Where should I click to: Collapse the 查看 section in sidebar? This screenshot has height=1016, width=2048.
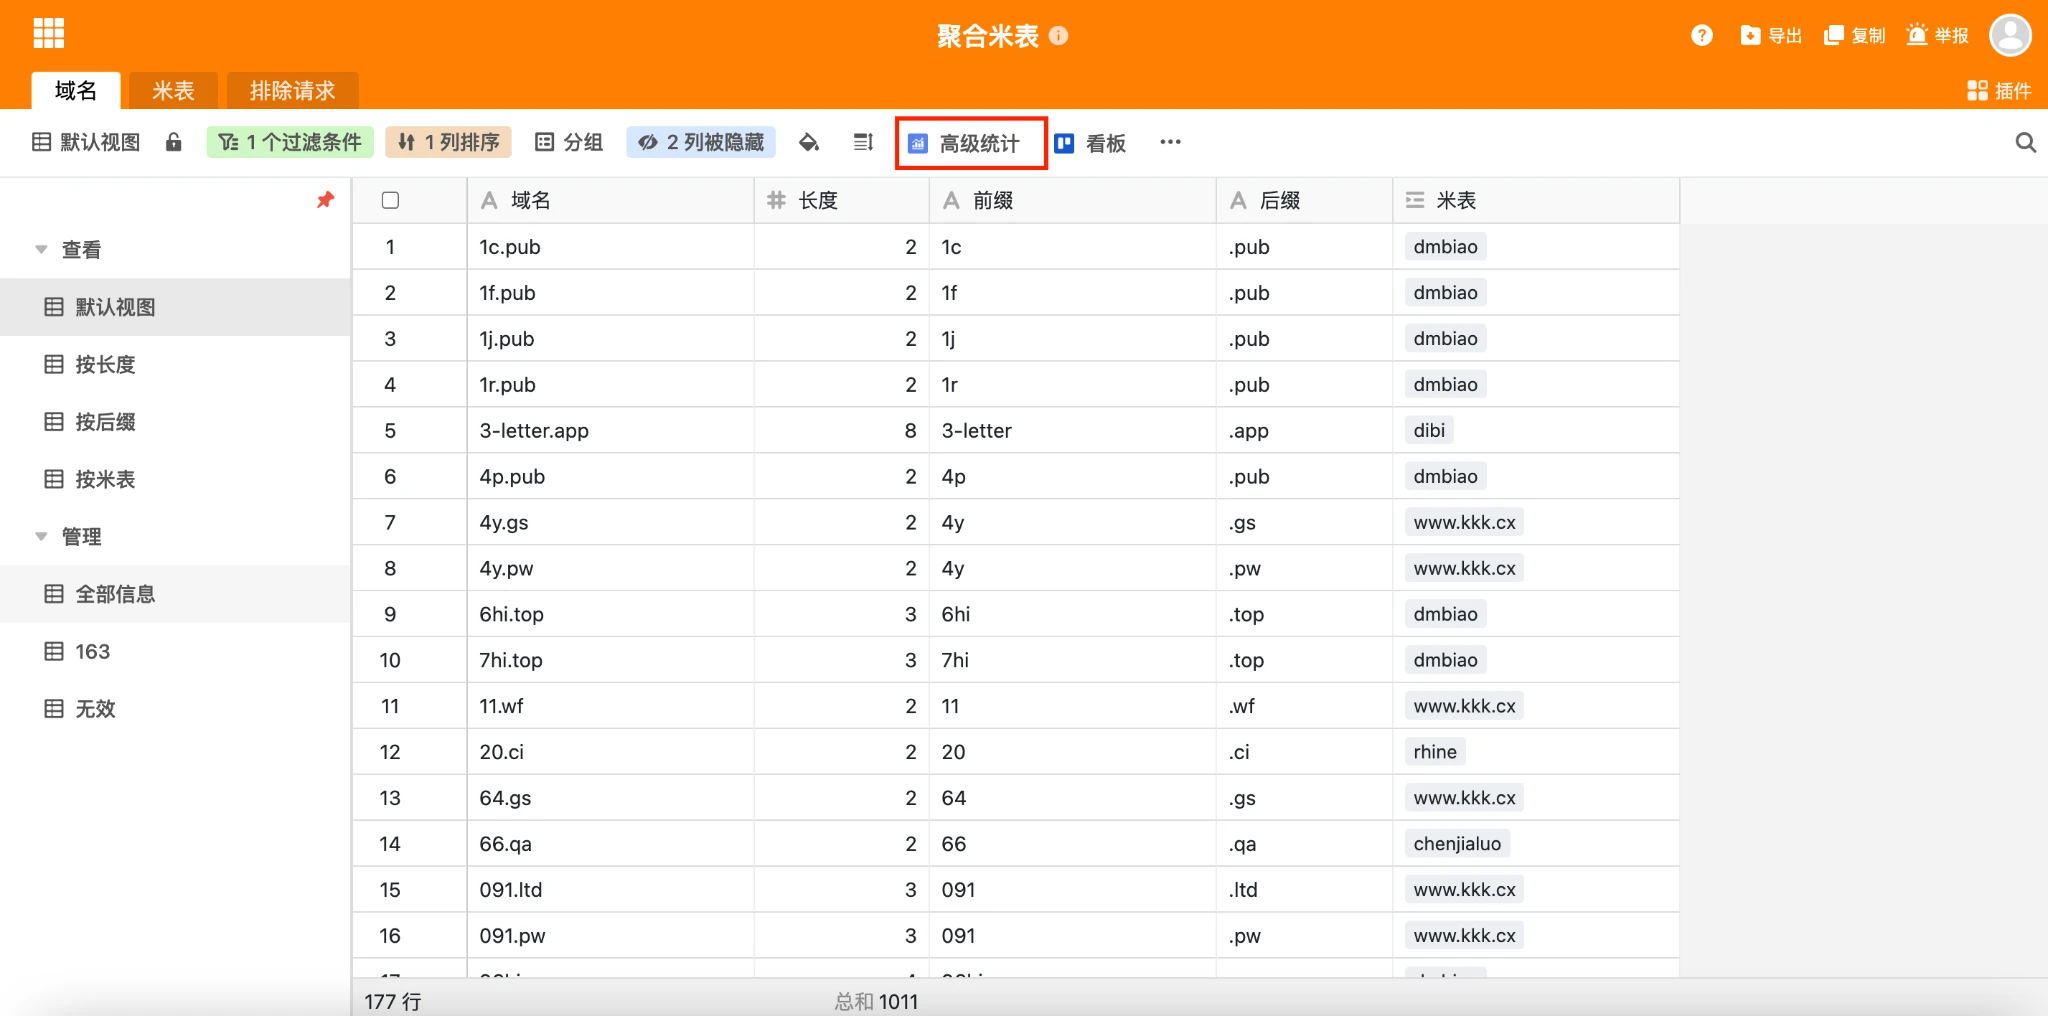(x=42, y=250)
